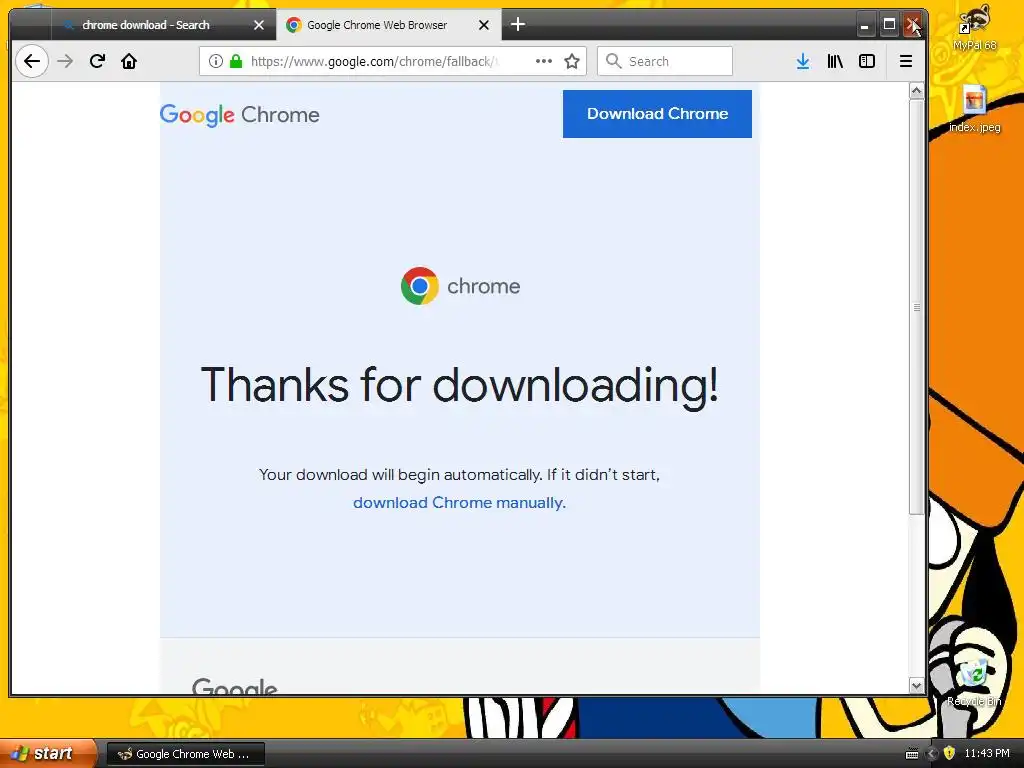Select the Recycle Bin icon
This screenshot has width=1024, height=768.
pos(974,684)
